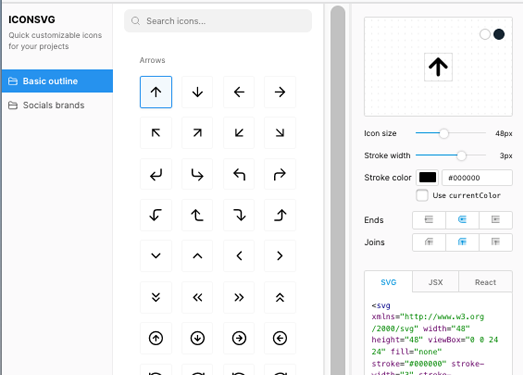Screen dimensions: 523x375
Task: Enable the Use currentColor checkbox
Action: tap(422, 195)
